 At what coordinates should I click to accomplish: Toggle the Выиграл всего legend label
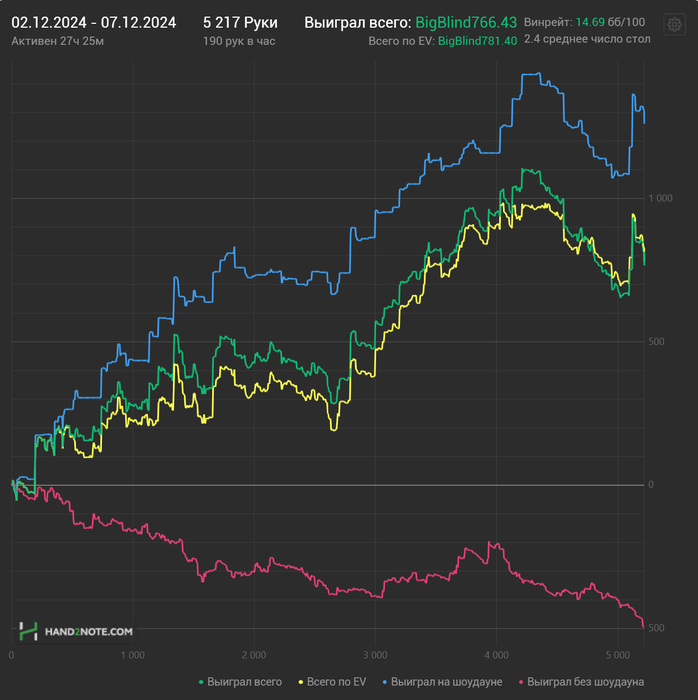tap(244, 682)
